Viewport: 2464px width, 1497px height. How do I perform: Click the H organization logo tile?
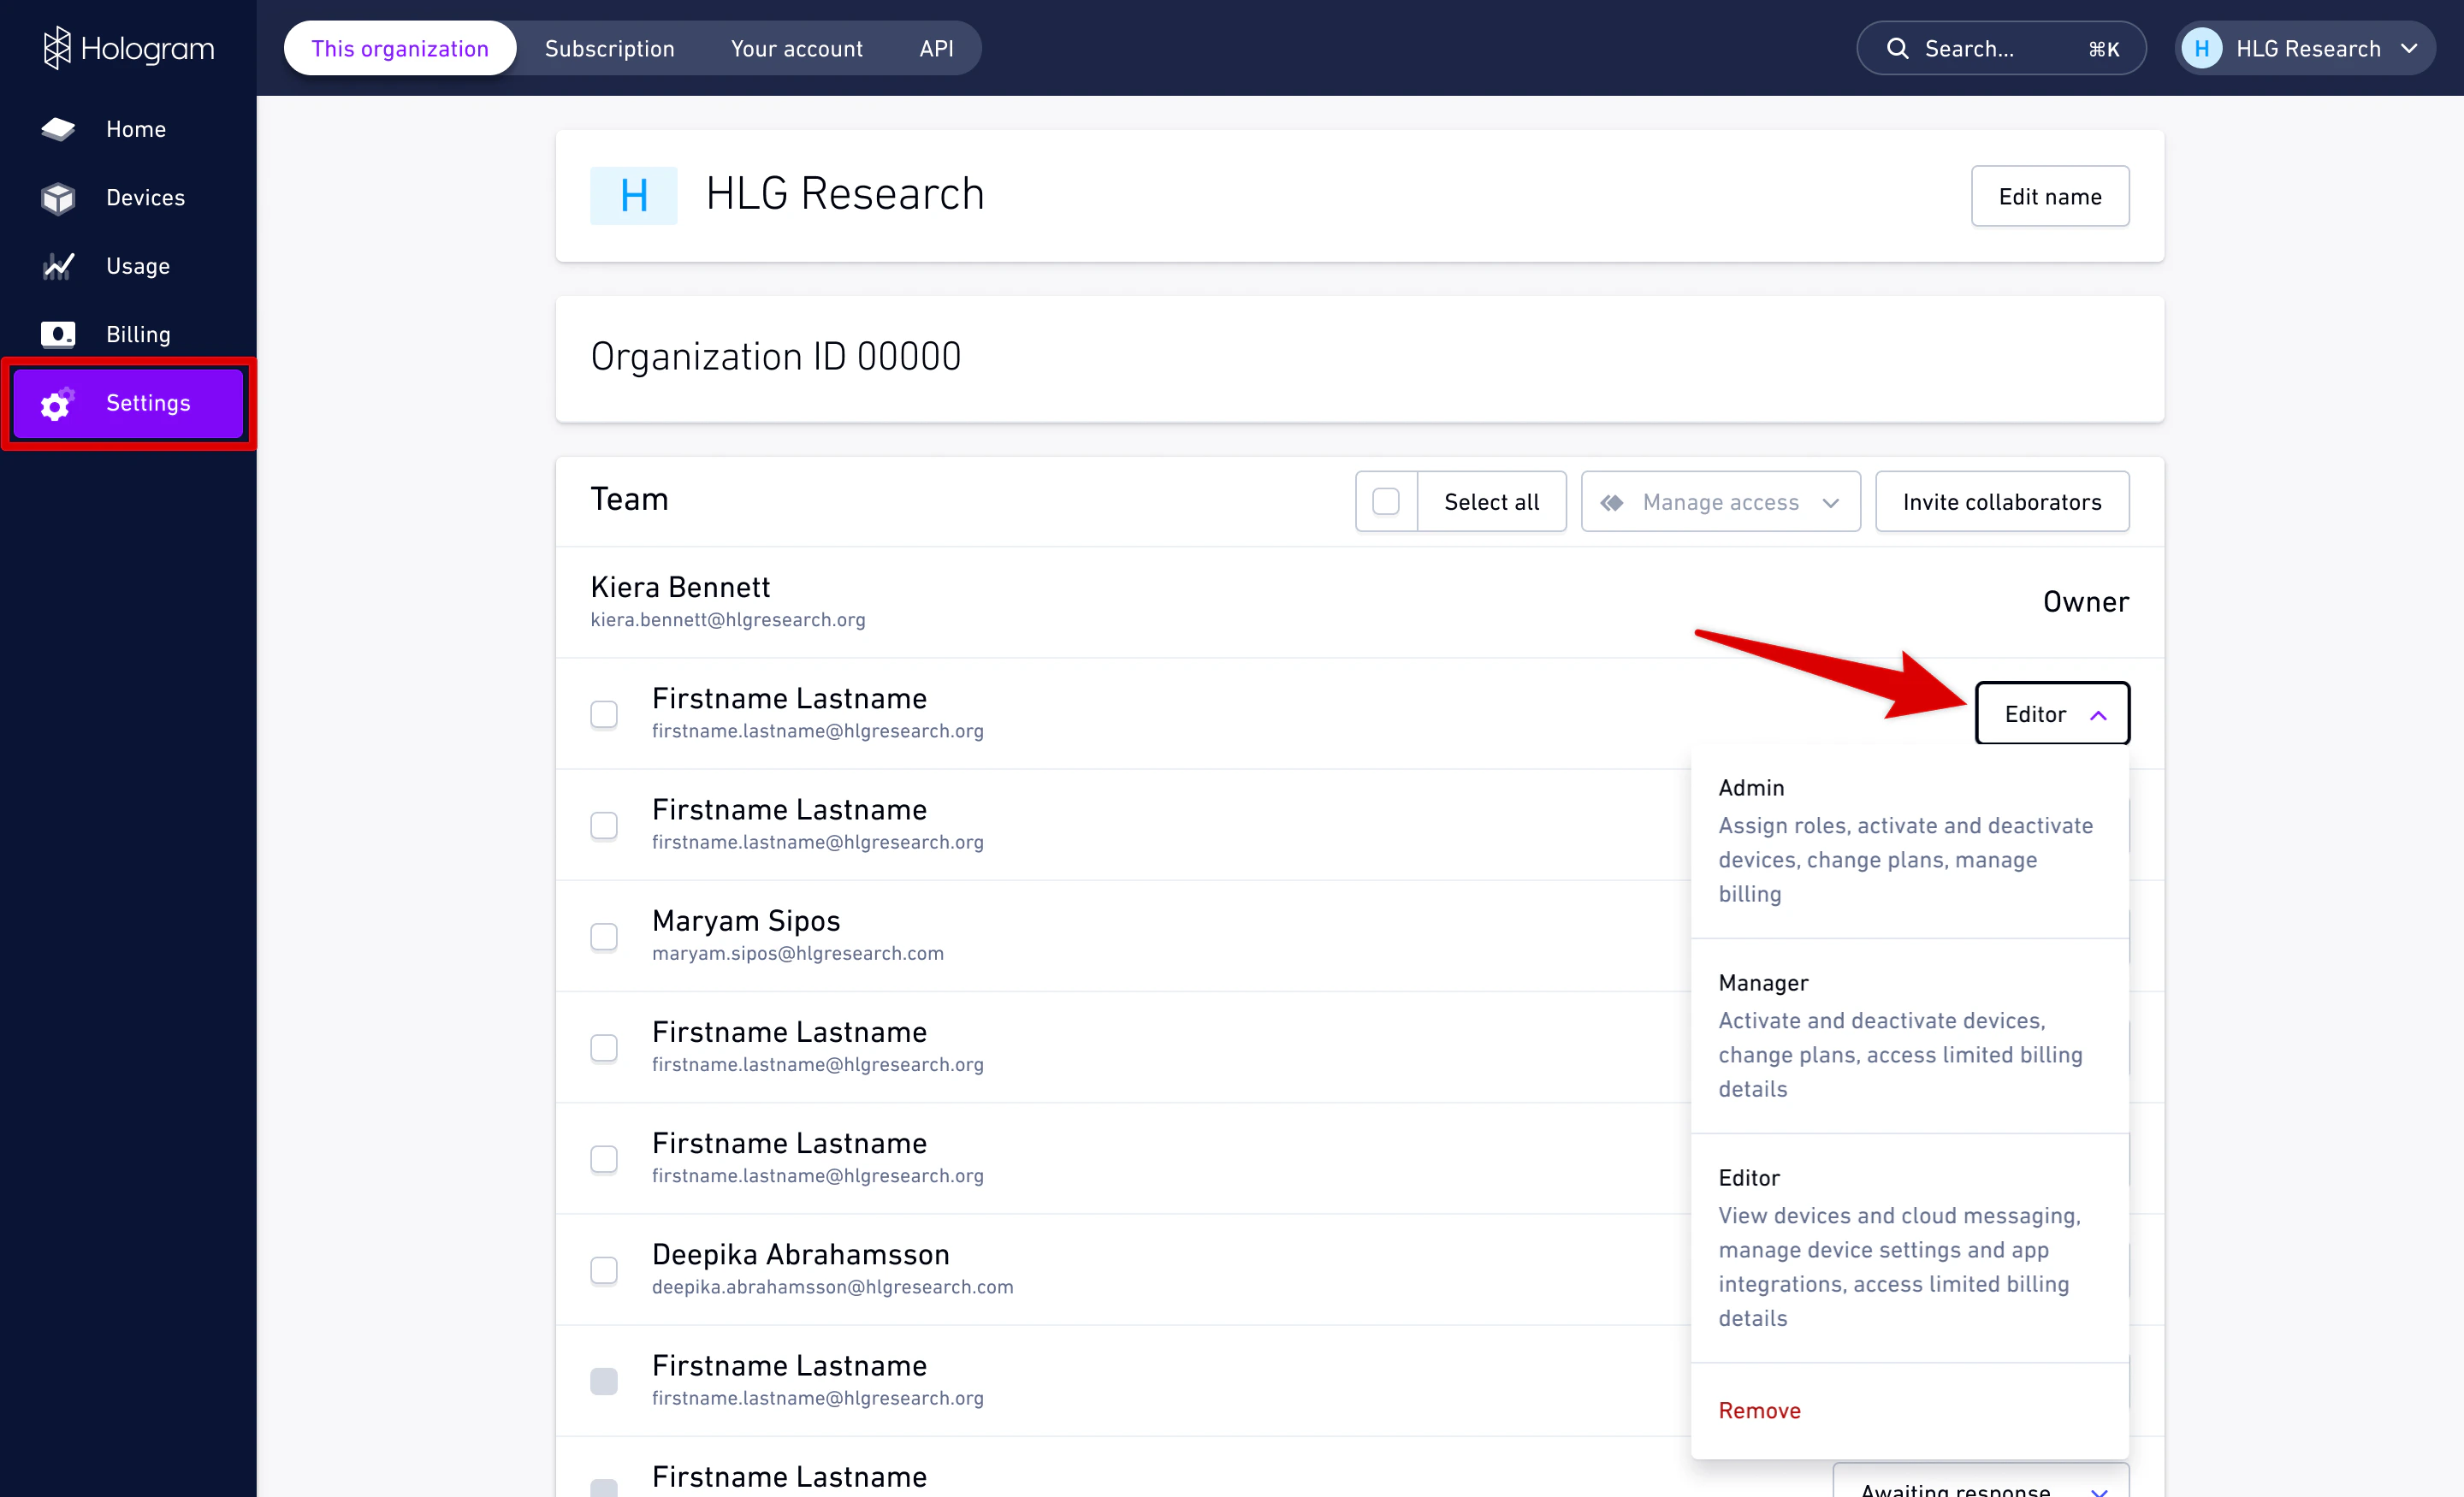(x=633, y=195)
